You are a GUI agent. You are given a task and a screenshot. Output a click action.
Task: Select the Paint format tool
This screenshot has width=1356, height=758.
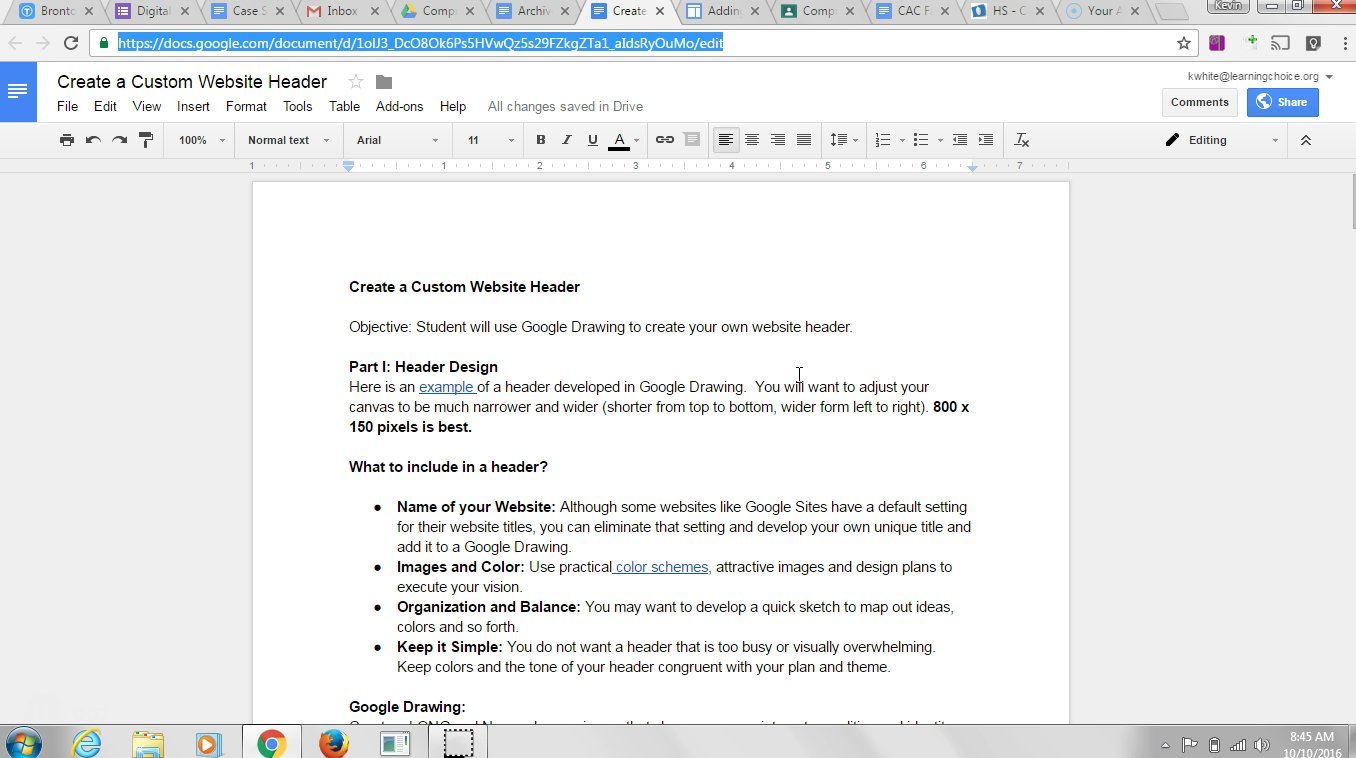tap(145, 140)
